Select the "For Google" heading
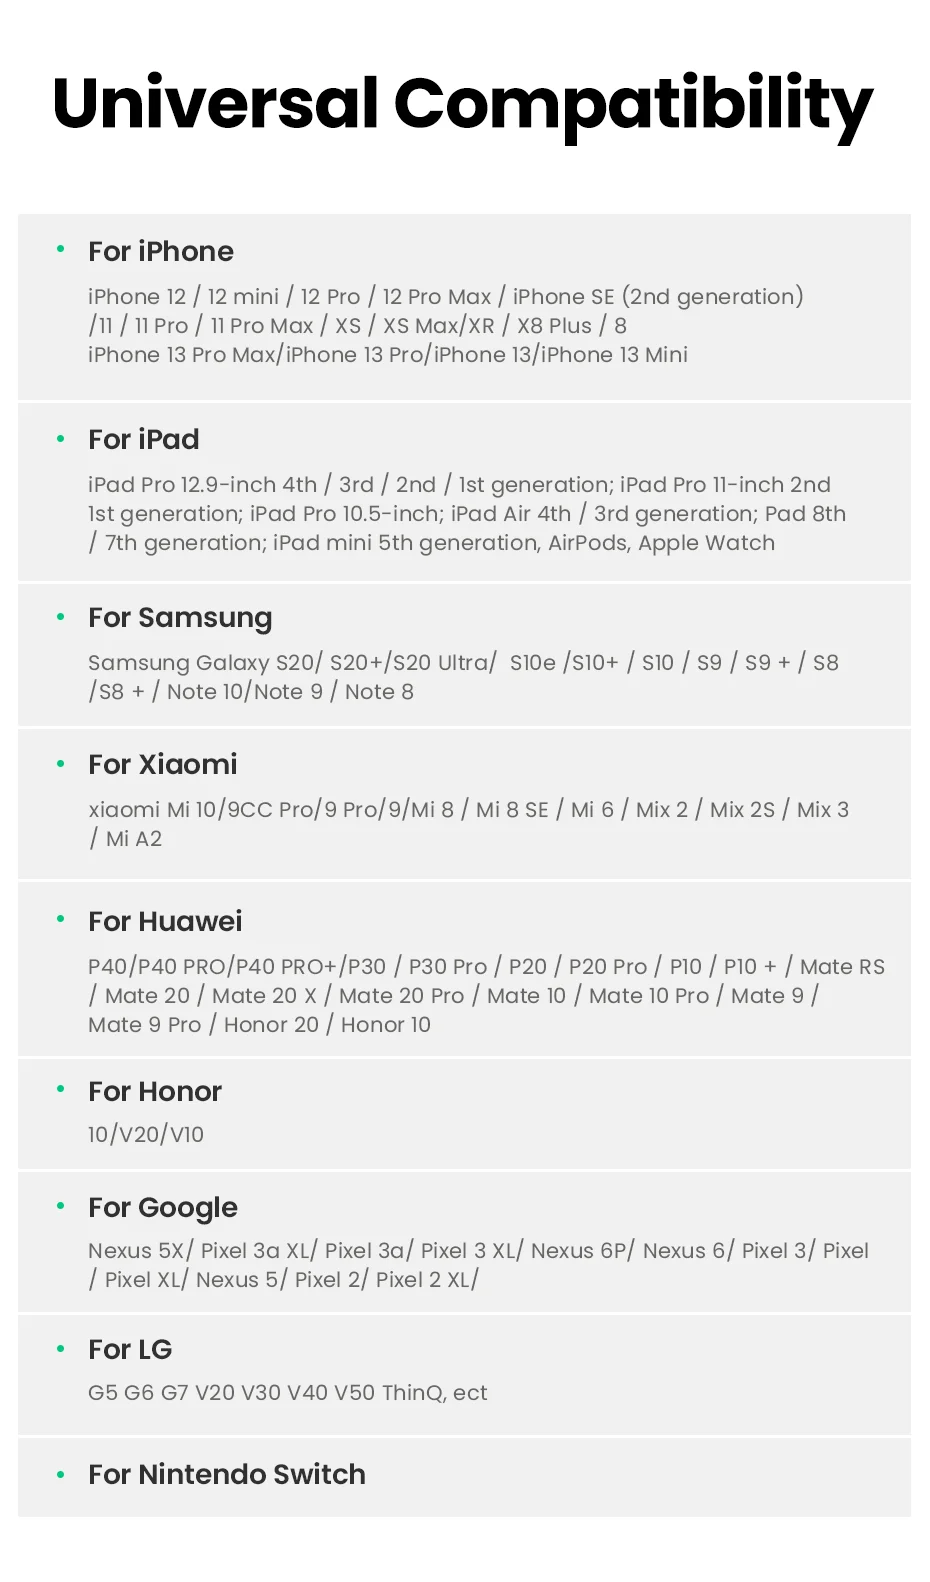The width and height of the screenshot is (930, 1582). point(163,1208)
